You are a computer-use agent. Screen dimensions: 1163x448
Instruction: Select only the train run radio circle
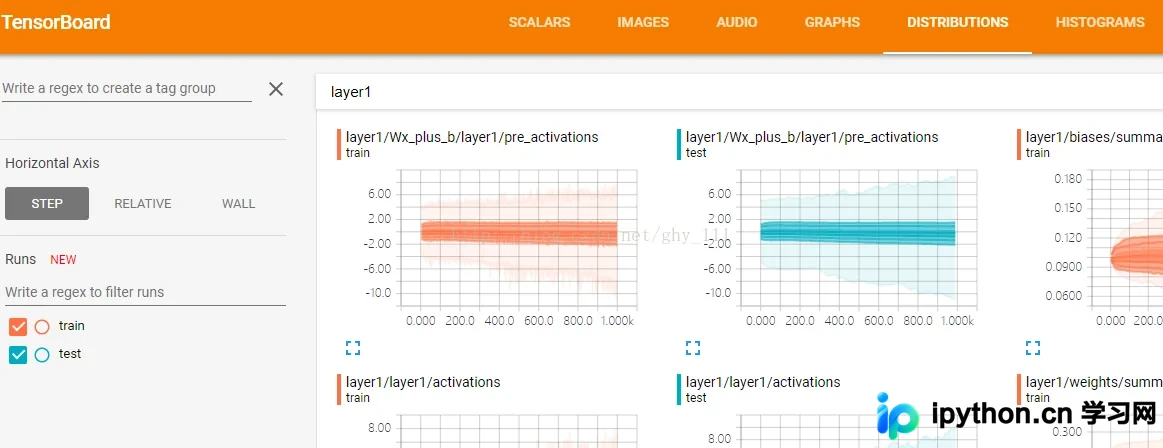pyautogui.click(x=42, y=326)
